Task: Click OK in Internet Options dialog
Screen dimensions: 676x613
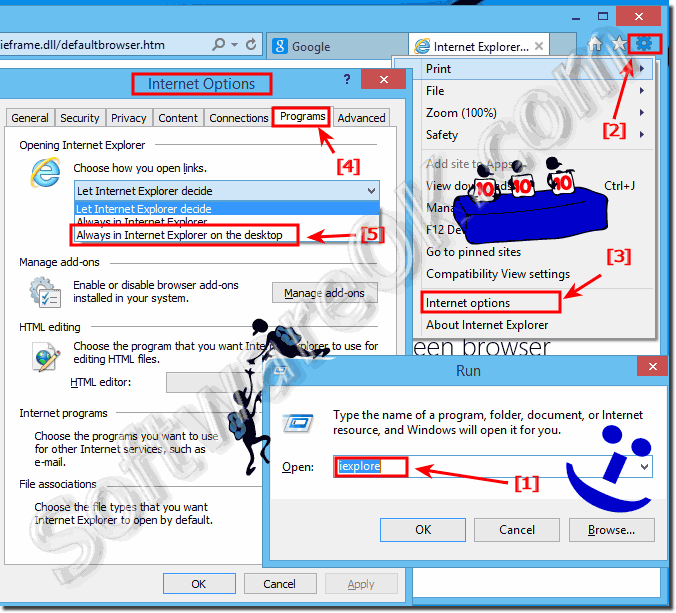Action: click(199, 584)
